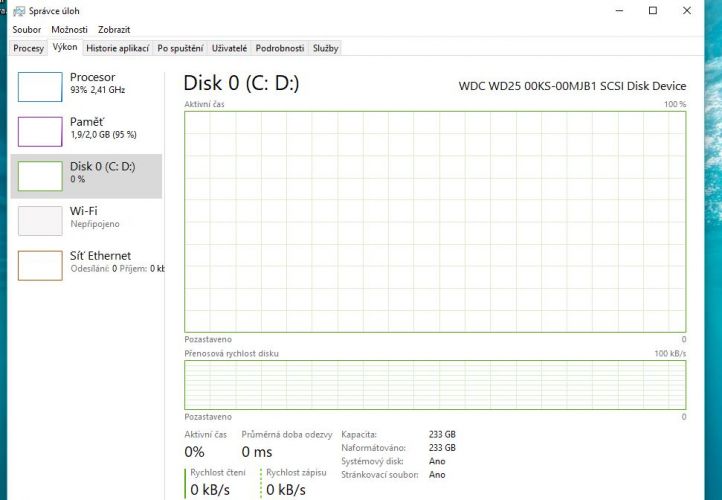Image resolution: width=722 pixels, height=500 pixels.
Task: Minimize the Task Manager window
Action: pos(620,11)
